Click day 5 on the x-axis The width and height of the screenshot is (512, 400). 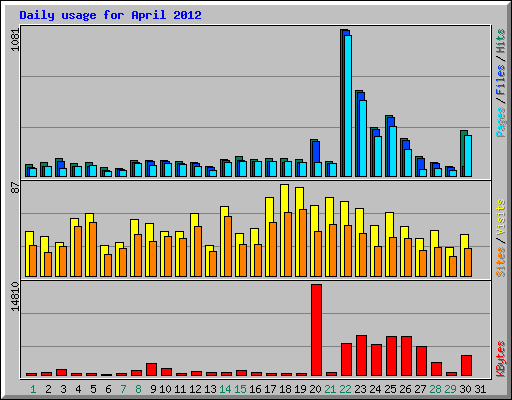(x=93, y=389)
